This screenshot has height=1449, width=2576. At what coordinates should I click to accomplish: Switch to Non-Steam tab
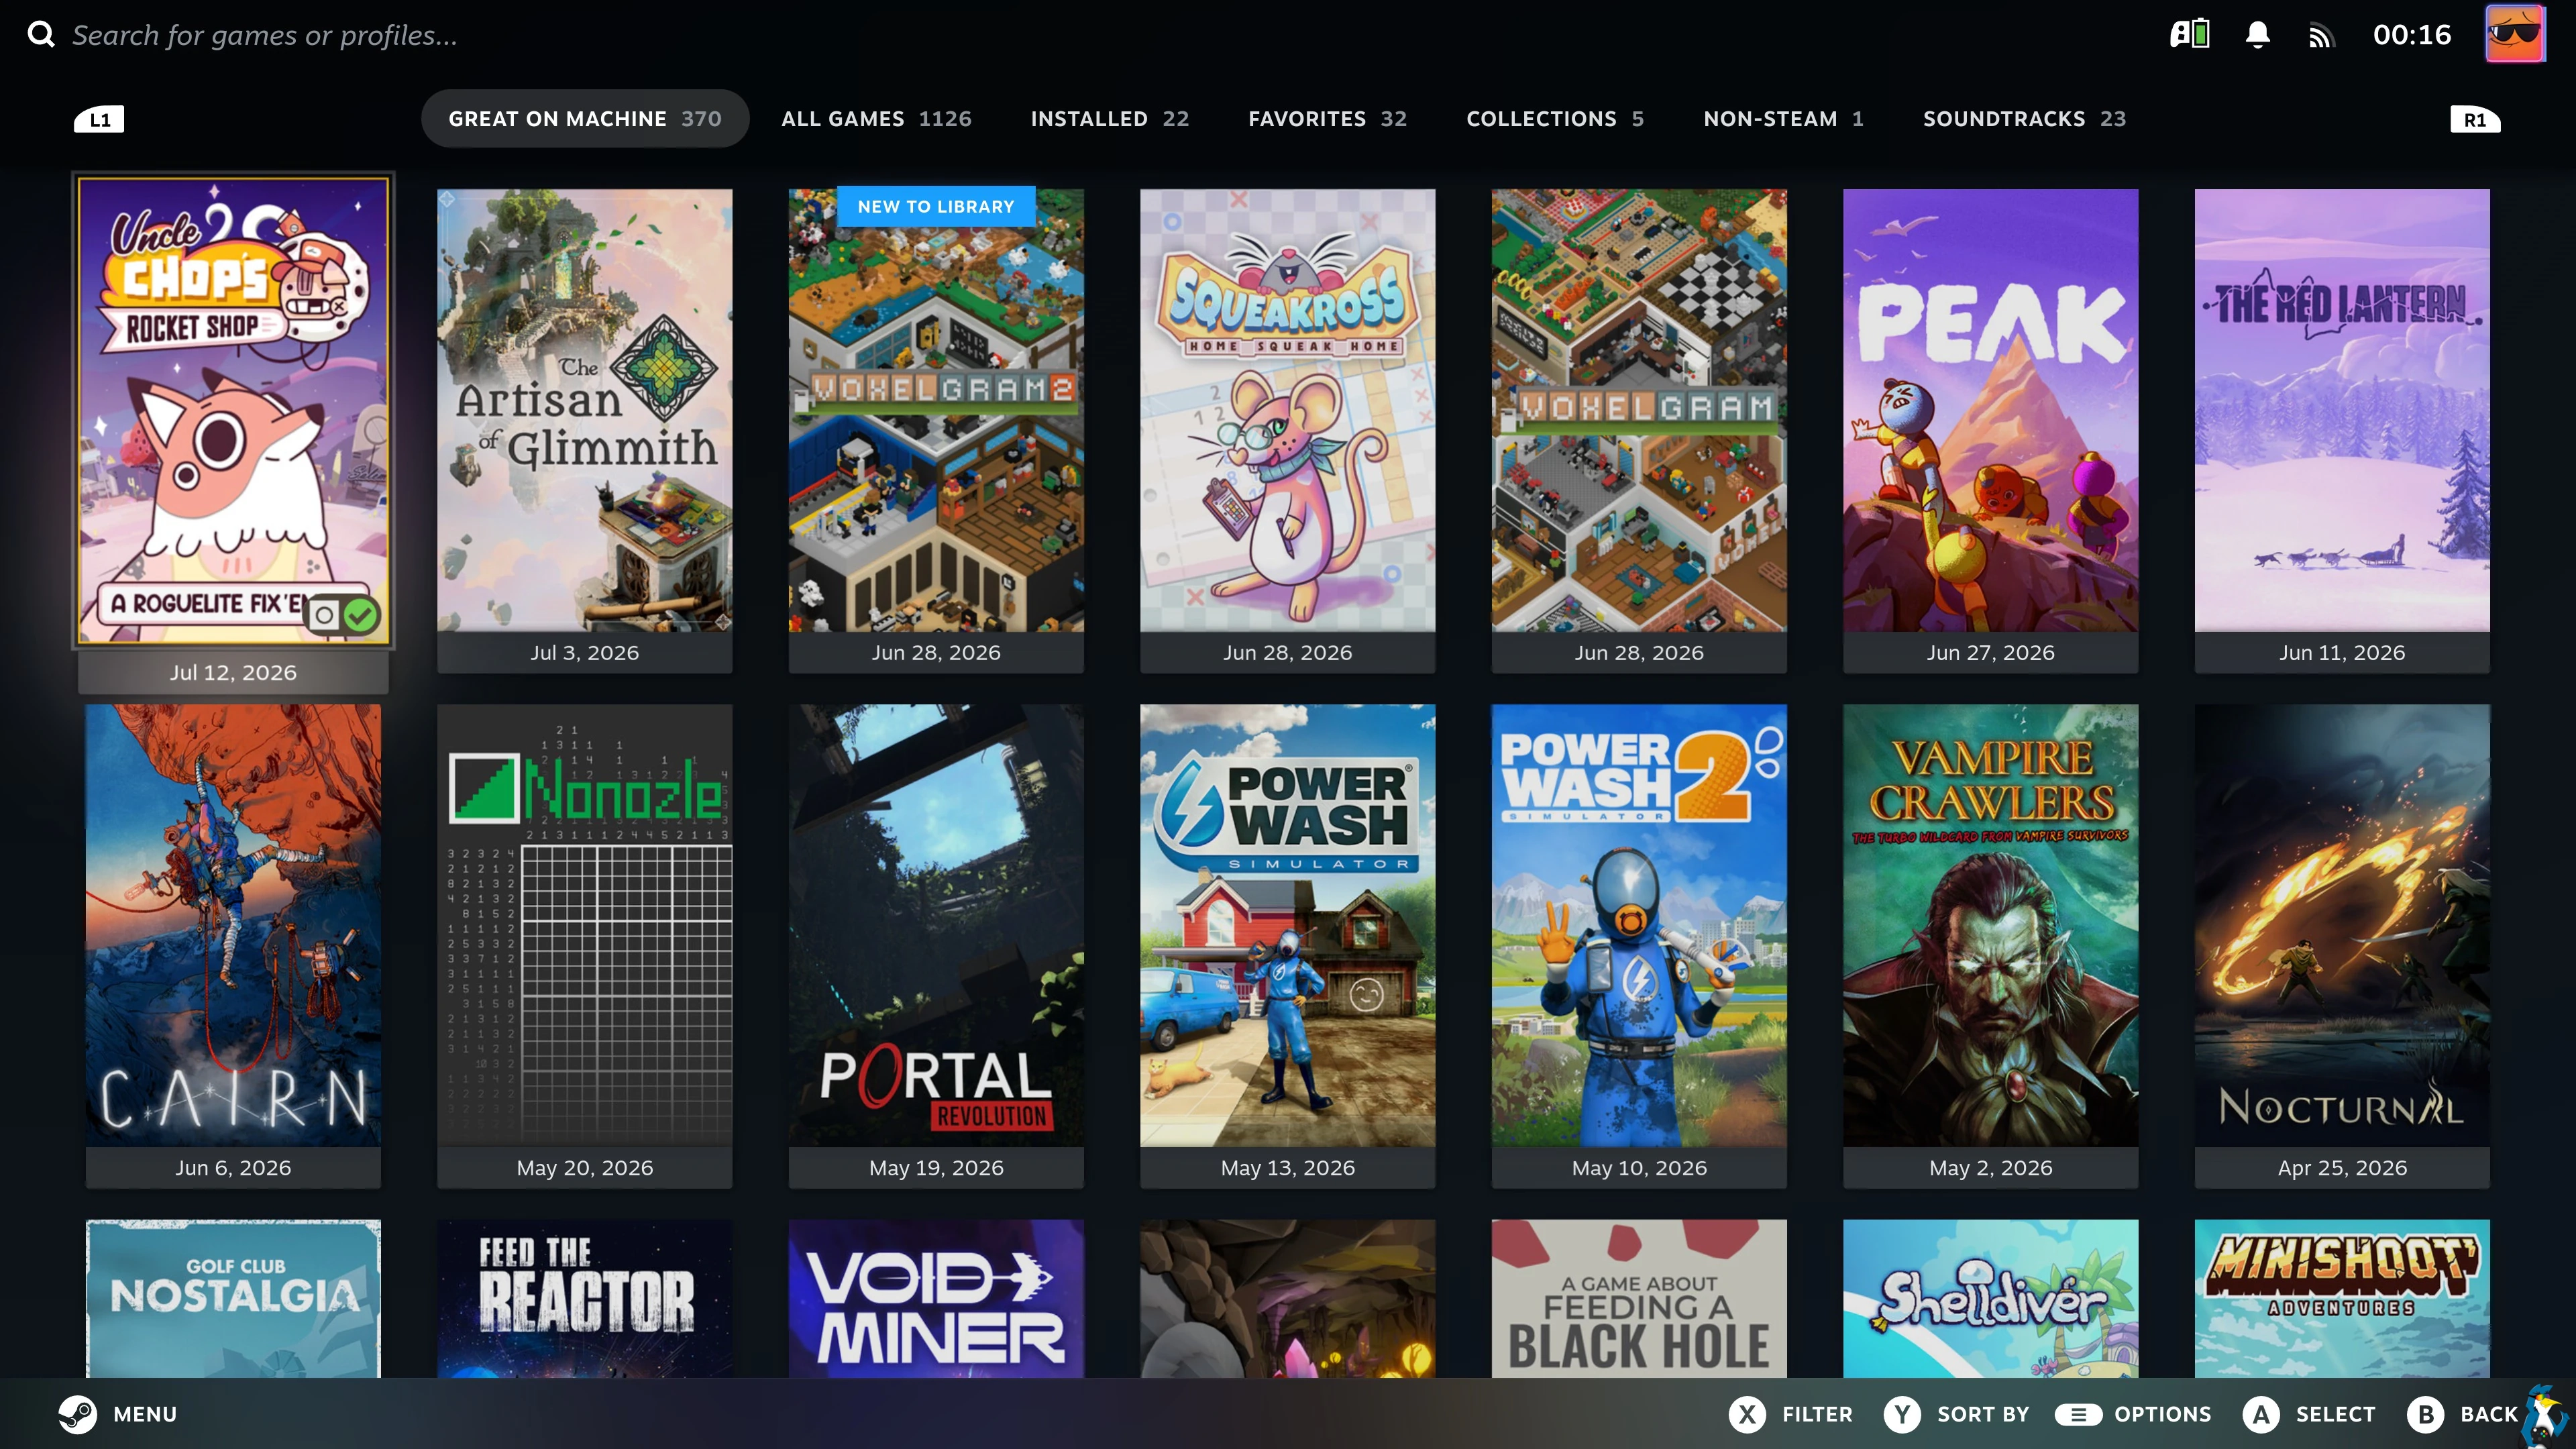tap(1783, 119)
